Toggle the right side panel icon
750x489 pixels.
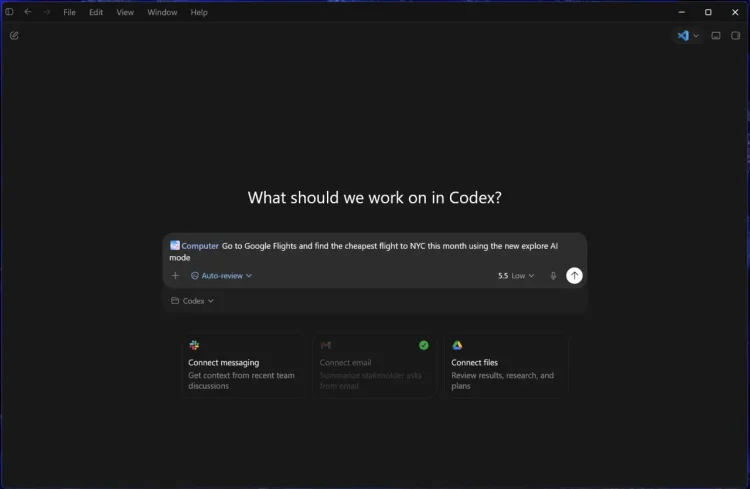[x=735, y=35]
